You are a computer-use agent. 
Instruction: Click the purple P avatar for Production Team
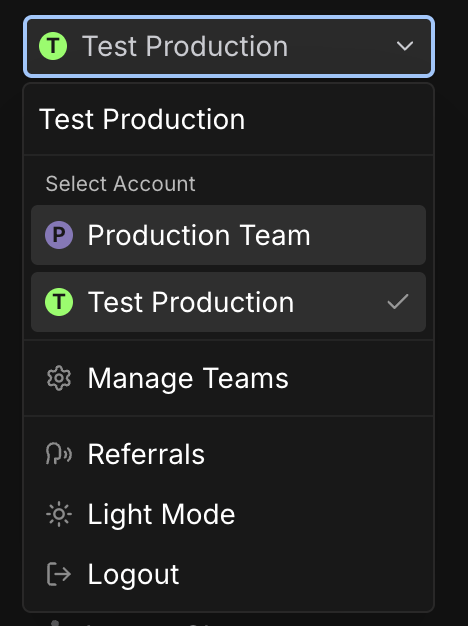pyautogui.click(x=59, y=235)
